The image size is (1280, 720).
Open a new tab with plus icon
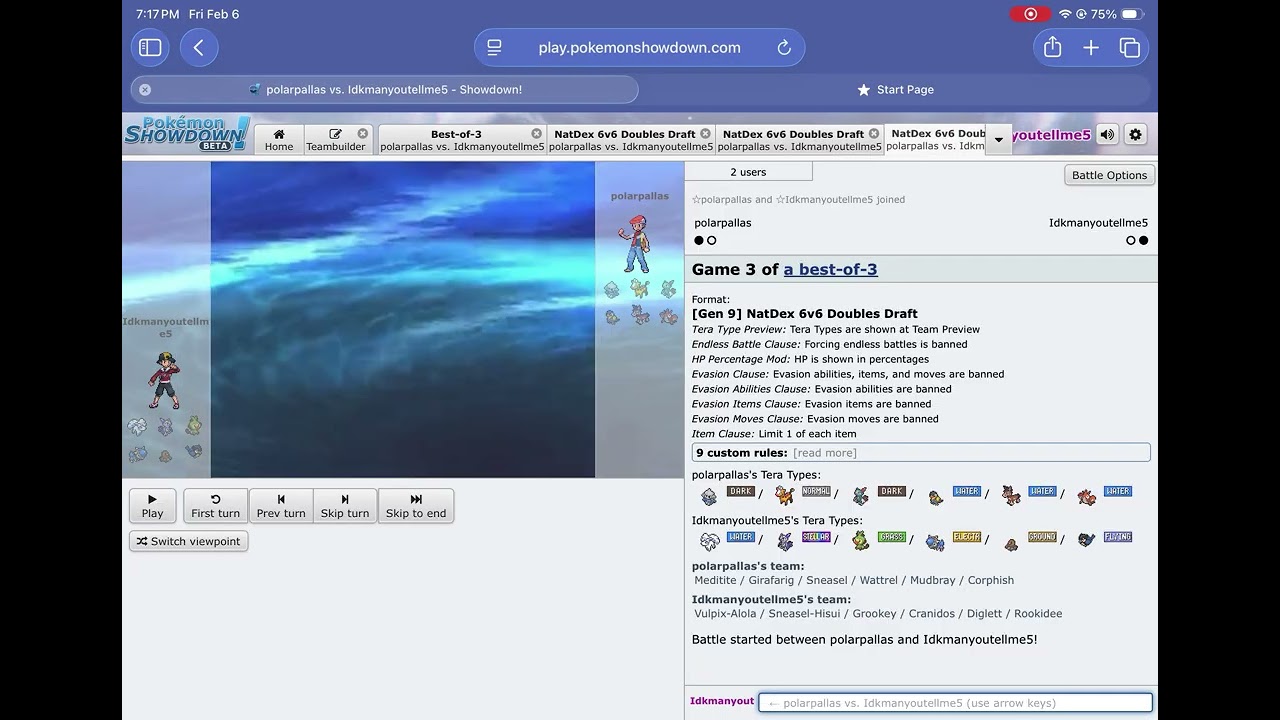[x=1091, y=48]
